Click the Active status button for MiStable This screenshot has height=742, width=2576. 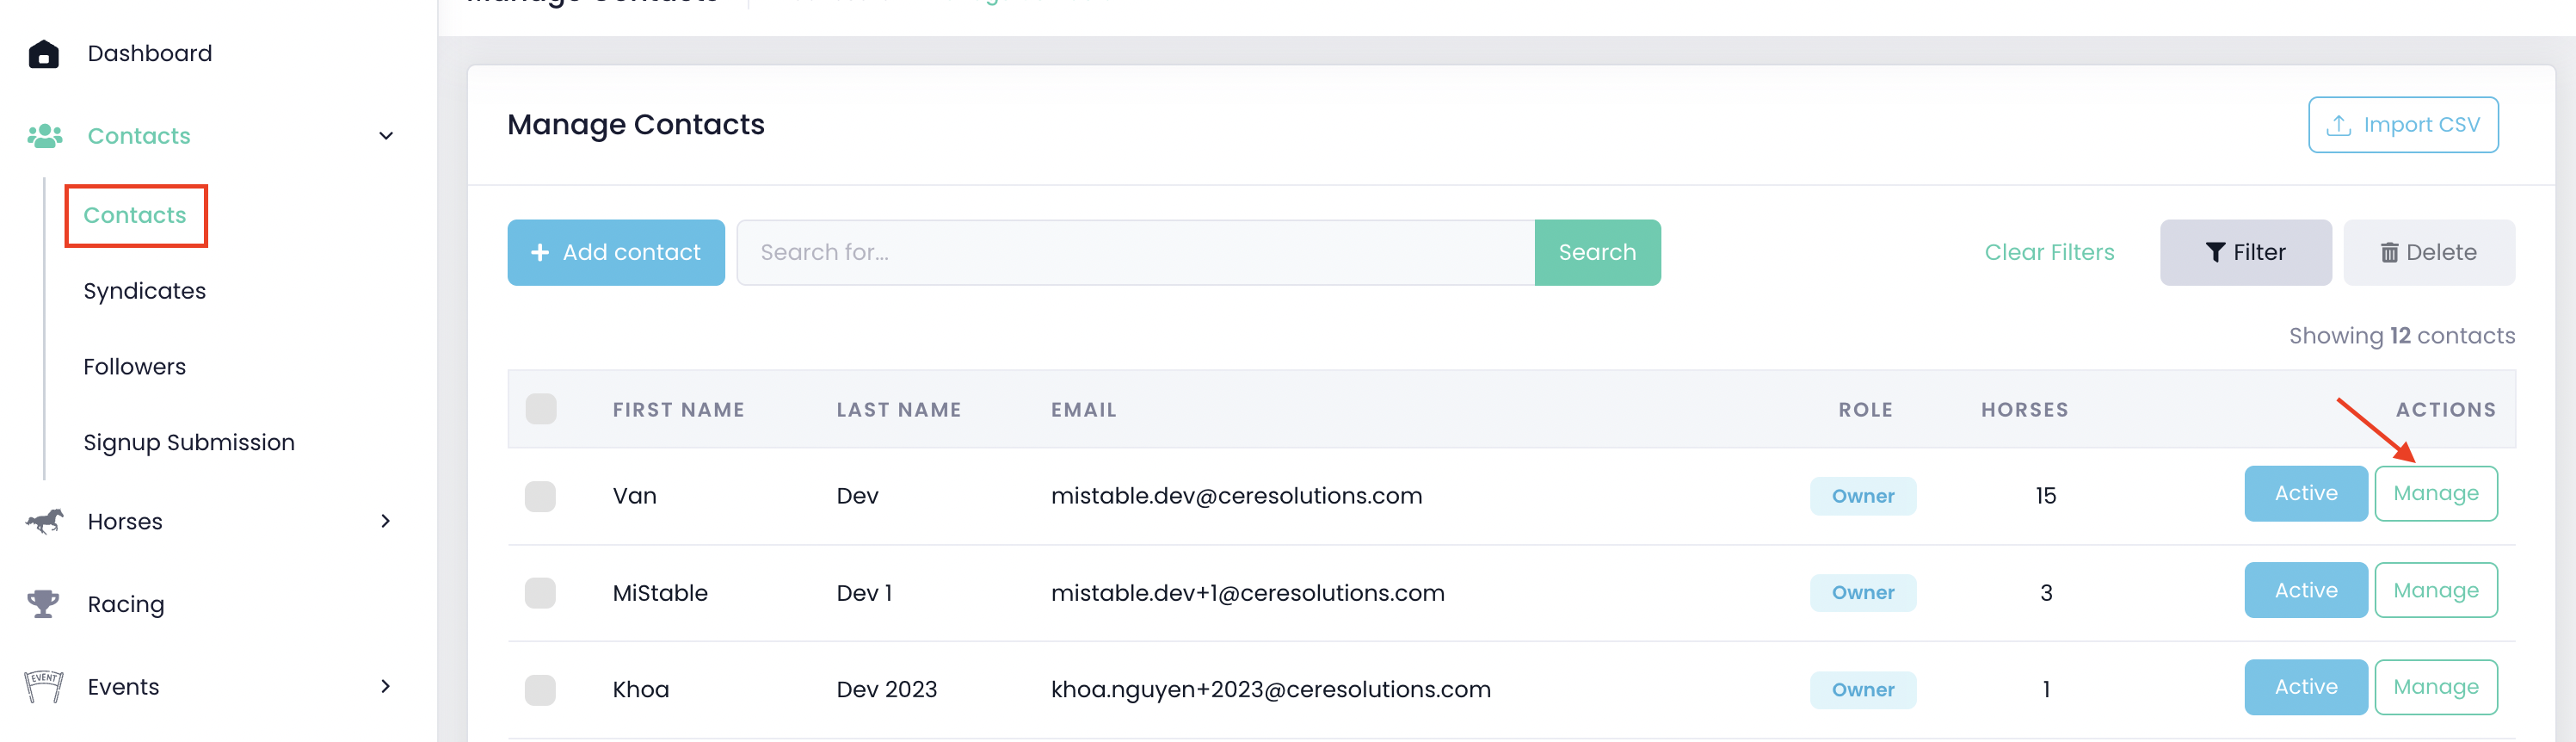click(2305, 590)
